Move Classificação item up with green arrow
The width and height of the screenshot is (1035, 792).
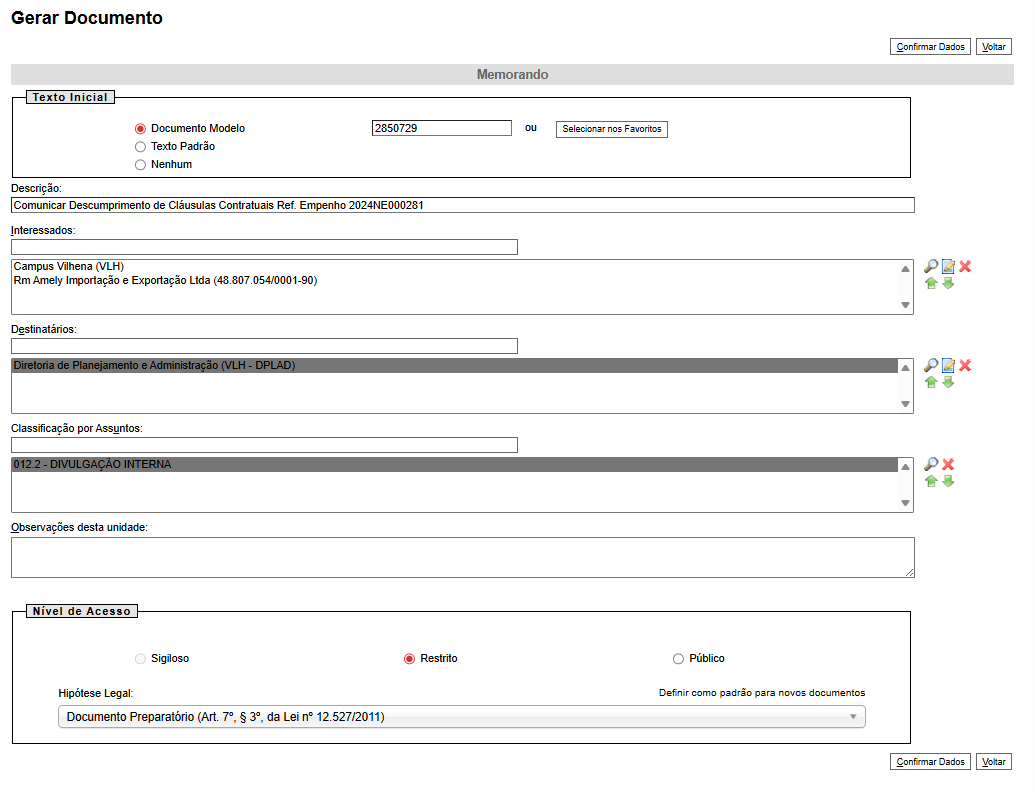931,482
